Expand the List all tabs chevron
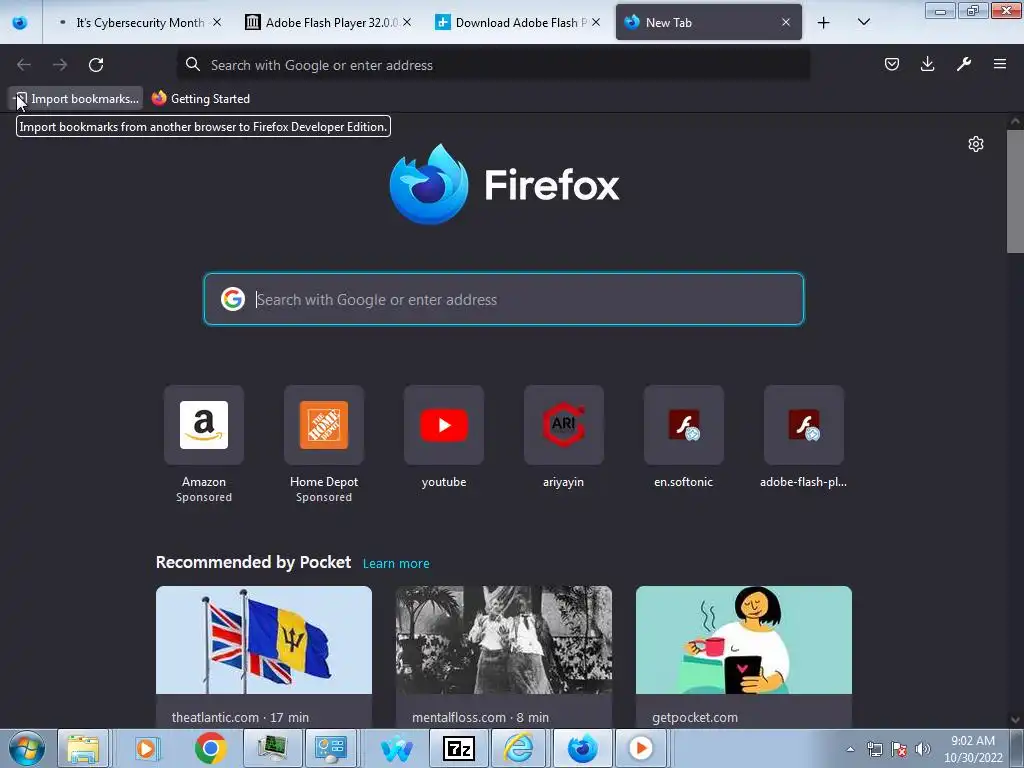The width and height of the screenshot is (1024, 768). (863, 22)
